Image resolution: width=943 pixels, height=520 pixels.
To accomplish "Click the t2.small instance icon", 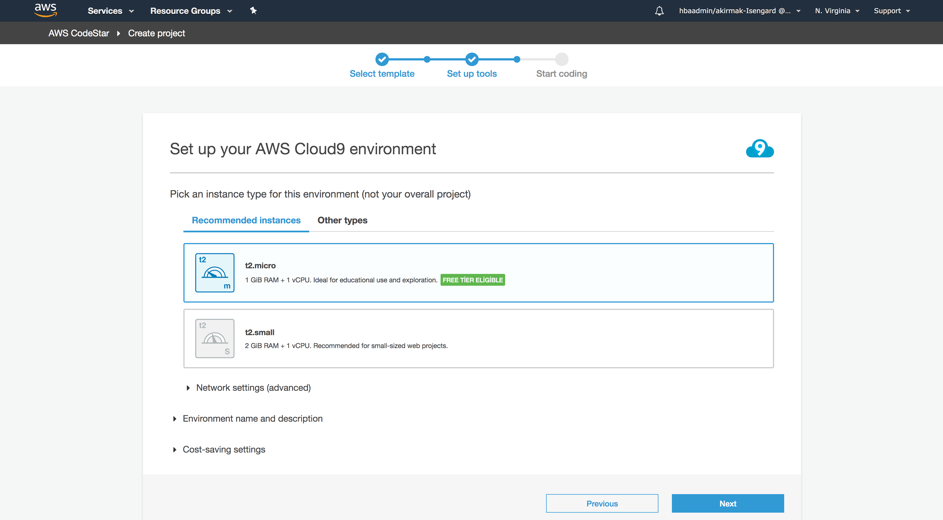I will (215, 338).
